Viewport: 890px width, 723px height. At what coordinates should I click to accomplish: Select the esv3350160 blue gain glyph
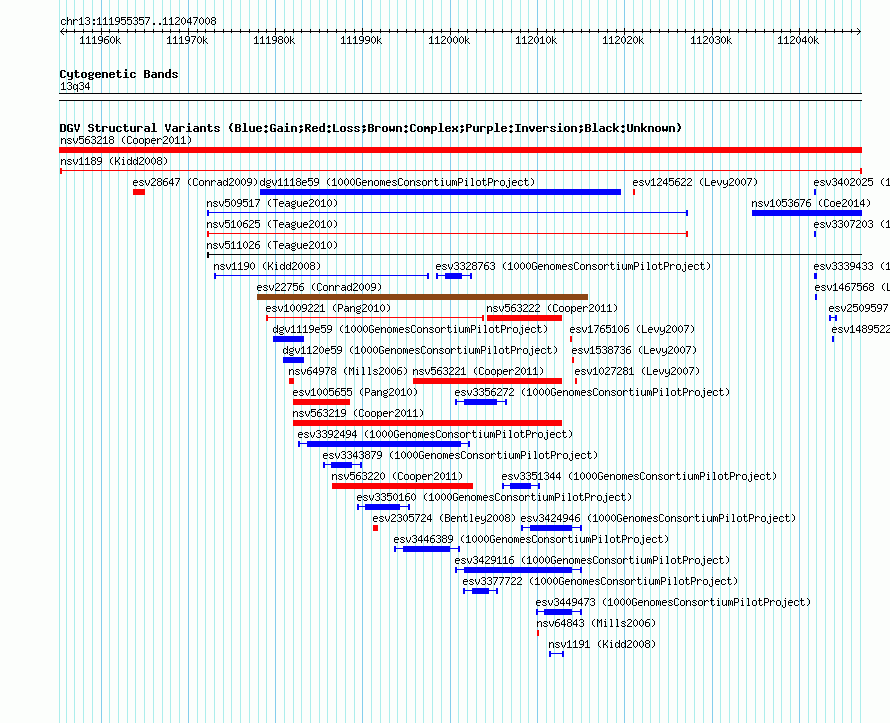[x=383, y=507]
